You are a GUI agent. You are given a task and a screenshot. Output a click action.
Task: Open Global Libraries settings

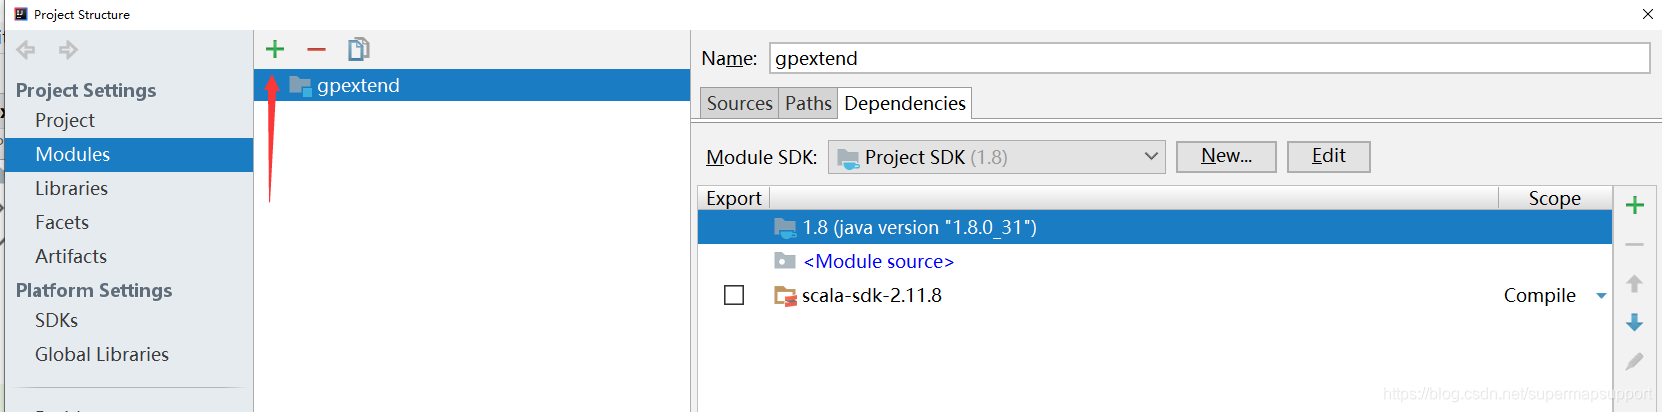[102, 354]
